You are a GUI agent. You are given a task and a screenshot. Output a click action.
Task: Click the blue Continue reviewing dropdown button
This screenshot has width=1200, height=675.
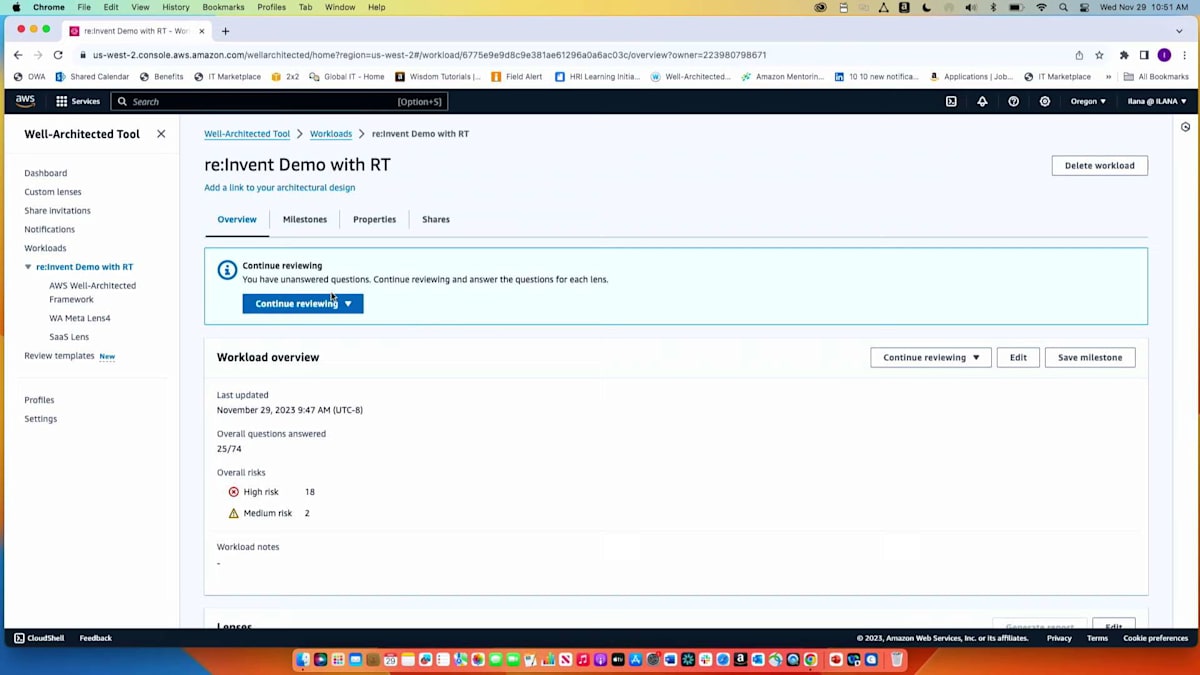click(x=303, y=303)
